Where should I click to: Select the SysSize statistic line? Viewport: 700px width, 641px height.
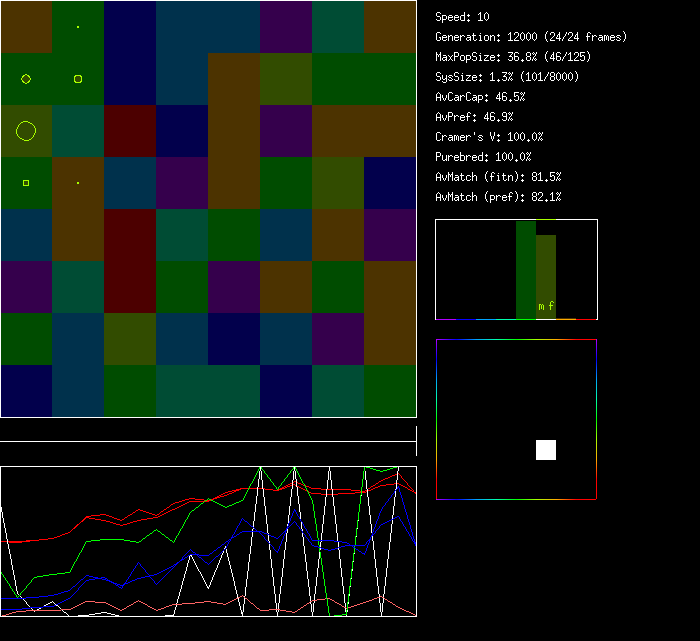(x=507, y=77)
